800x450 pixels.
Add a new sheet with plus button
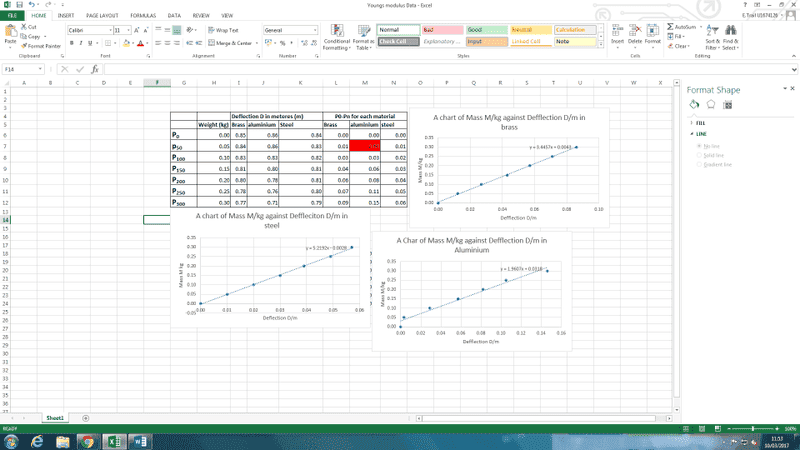coord(86,418)
